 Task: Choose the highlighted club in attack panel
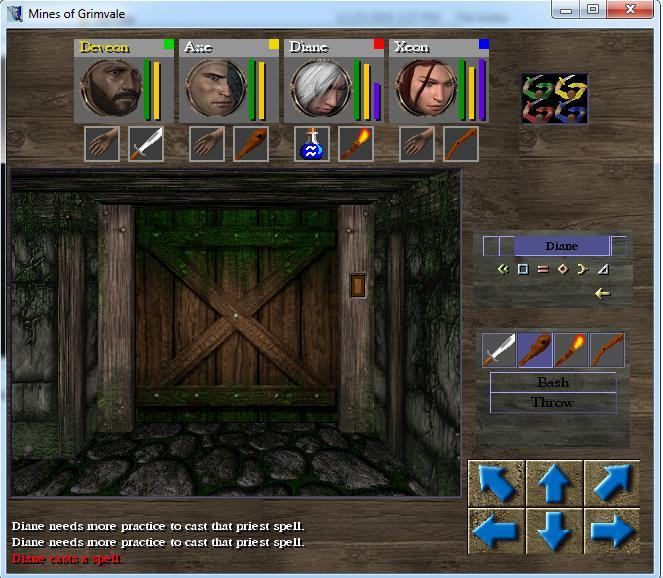click(x=535, y=350)
